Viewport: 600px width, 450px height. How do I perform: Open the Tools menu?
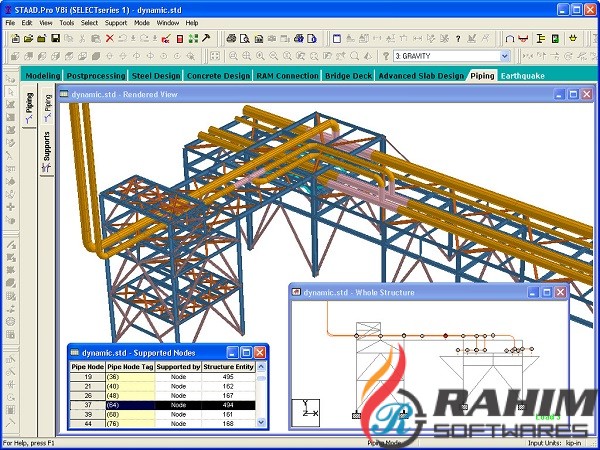click(66, 22)
